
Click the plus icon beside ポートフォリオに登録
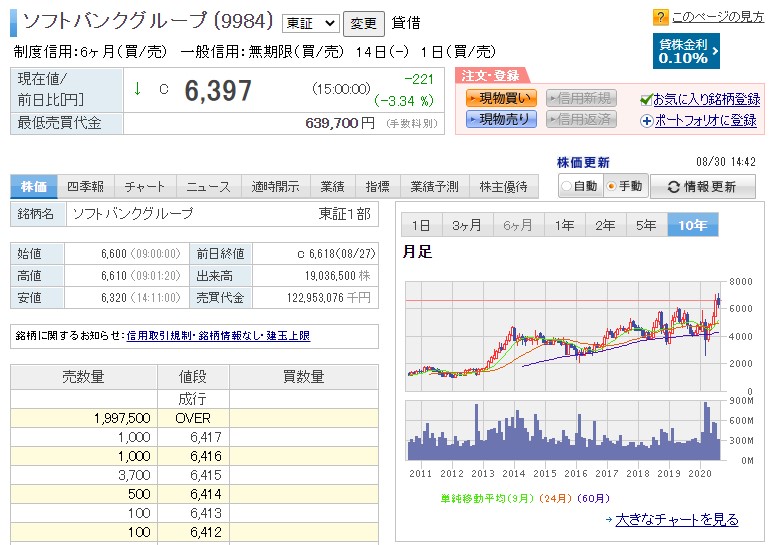click(x=647, y=121)
